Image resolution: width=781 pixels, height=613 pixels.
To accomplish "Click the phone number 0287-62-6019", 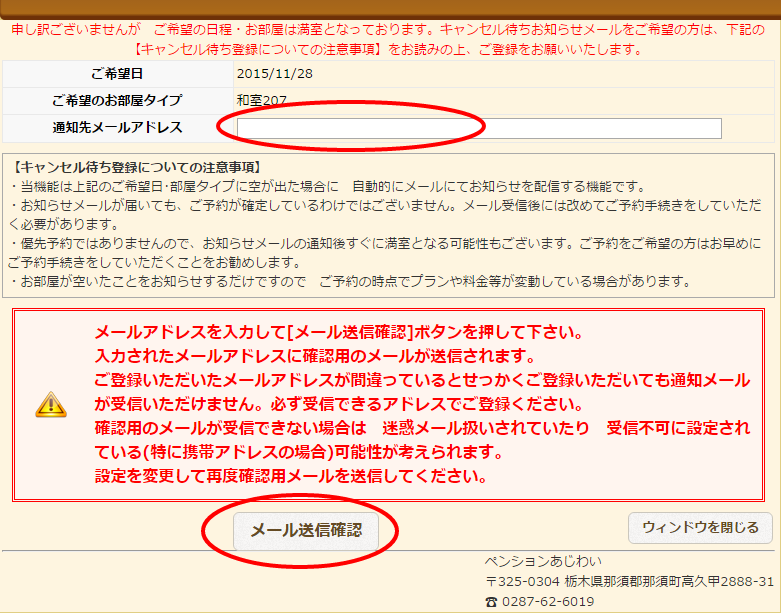I will pyautogui.click(x=548, y=602).
